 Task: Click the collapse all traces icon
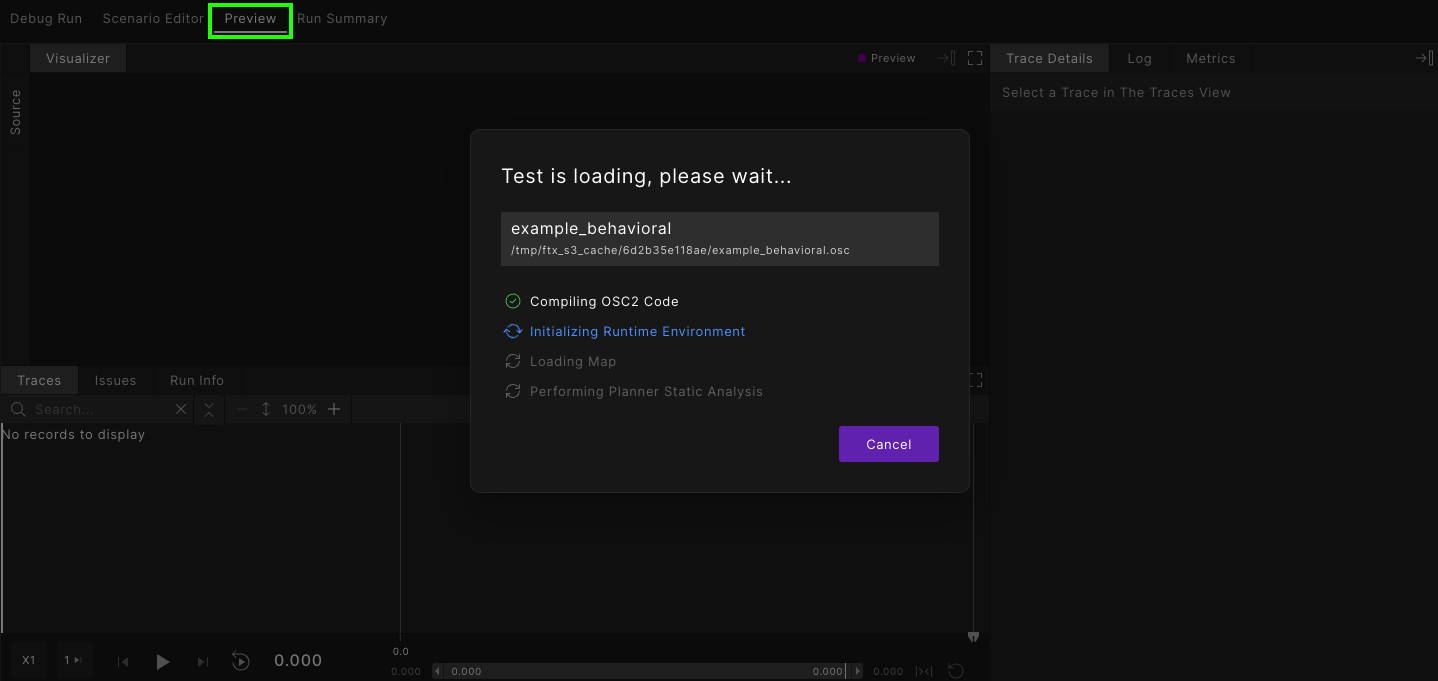[x=208, y=409]
